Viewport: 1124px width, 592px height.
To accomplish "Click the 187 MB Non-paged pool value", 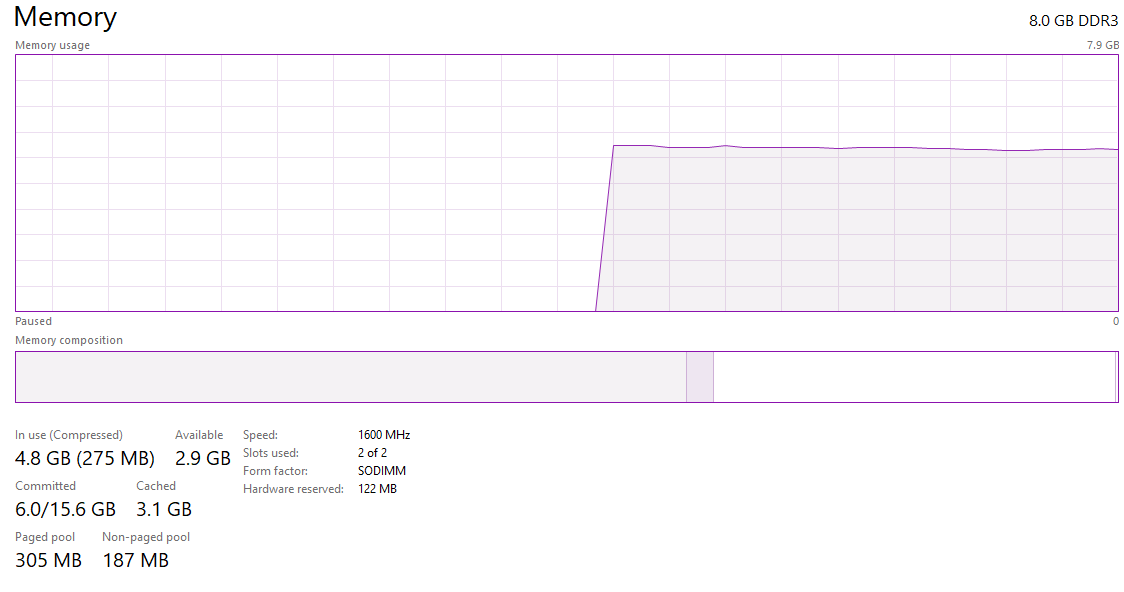I will (x=135, y=560).
